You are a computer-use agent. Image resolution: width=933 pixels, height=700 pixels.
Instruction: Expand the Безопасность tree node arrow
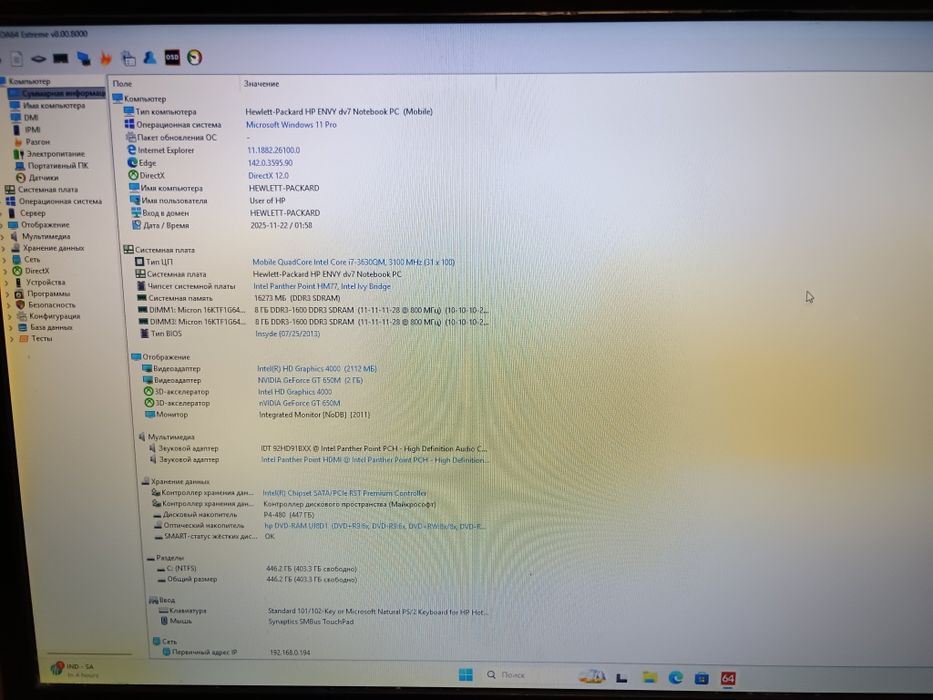coord(8,305)
